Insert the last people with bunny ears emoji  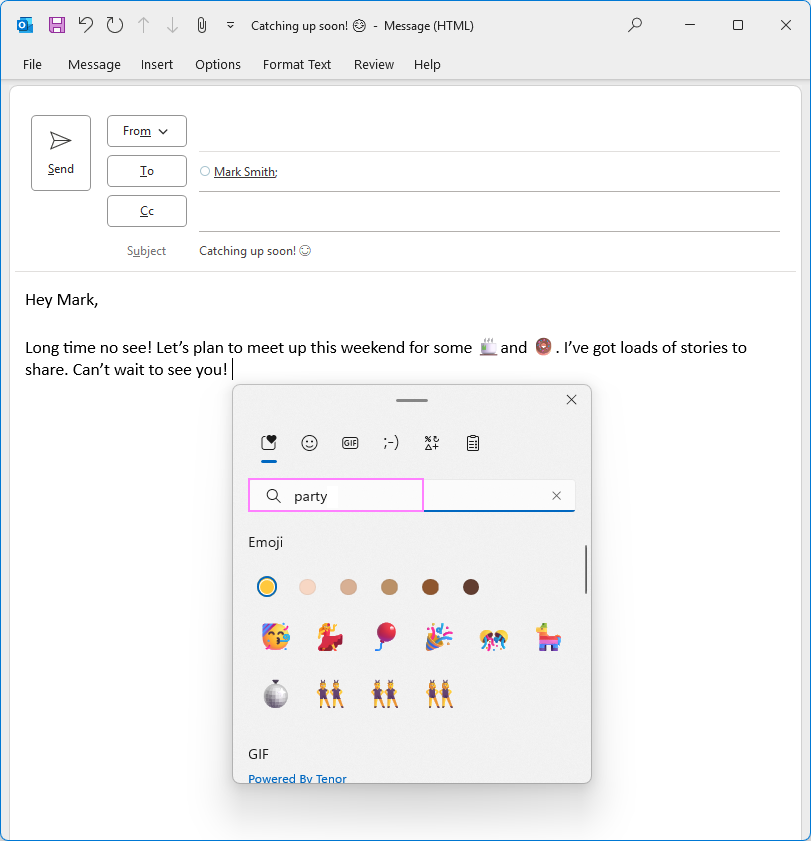point(440,694)
